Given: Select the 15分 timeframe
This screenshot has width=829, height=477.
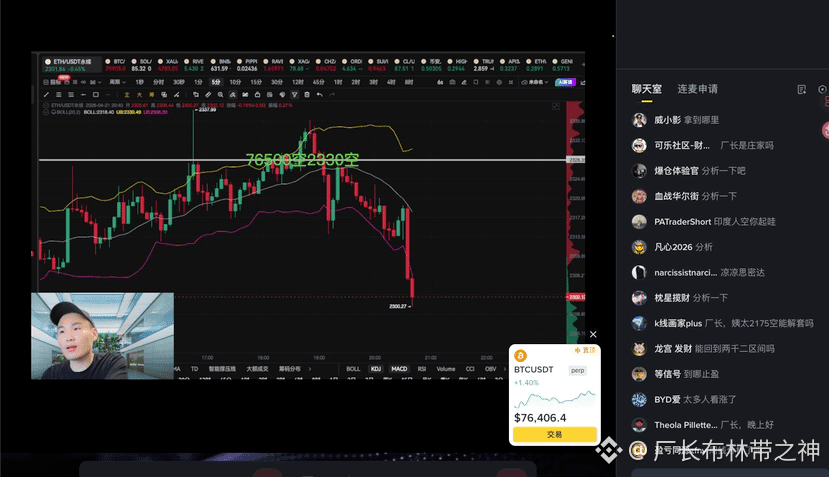Looking at the screenshot, I should pos(256,82).
